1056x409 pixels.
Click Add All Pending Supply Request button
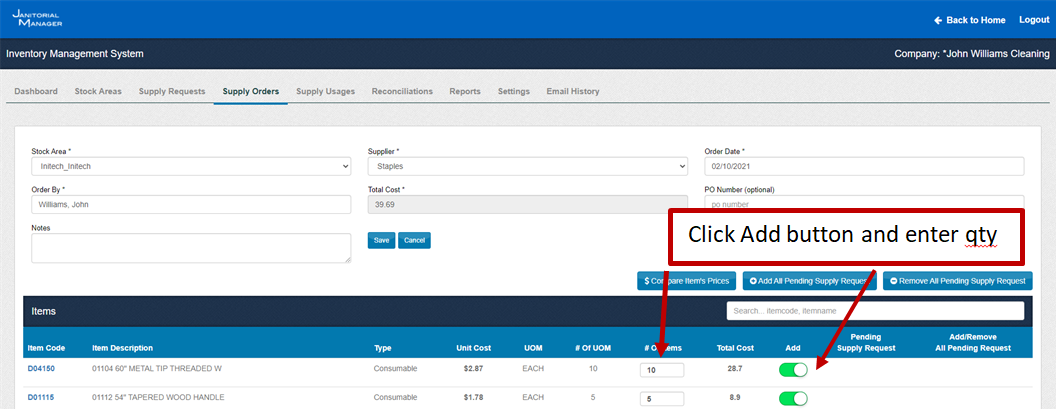810,281
